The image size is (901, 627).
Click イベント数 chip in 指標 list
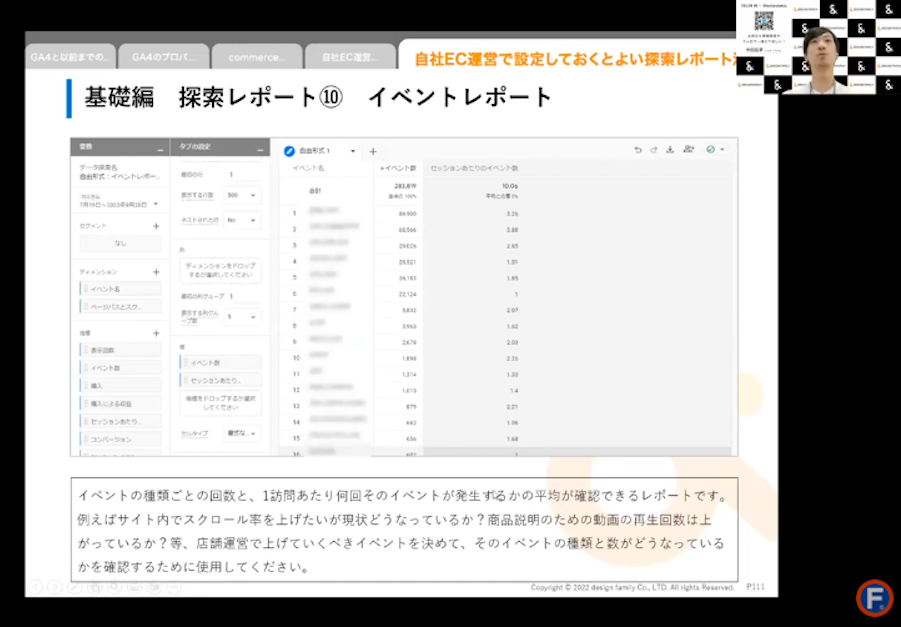tap(120, 368)
